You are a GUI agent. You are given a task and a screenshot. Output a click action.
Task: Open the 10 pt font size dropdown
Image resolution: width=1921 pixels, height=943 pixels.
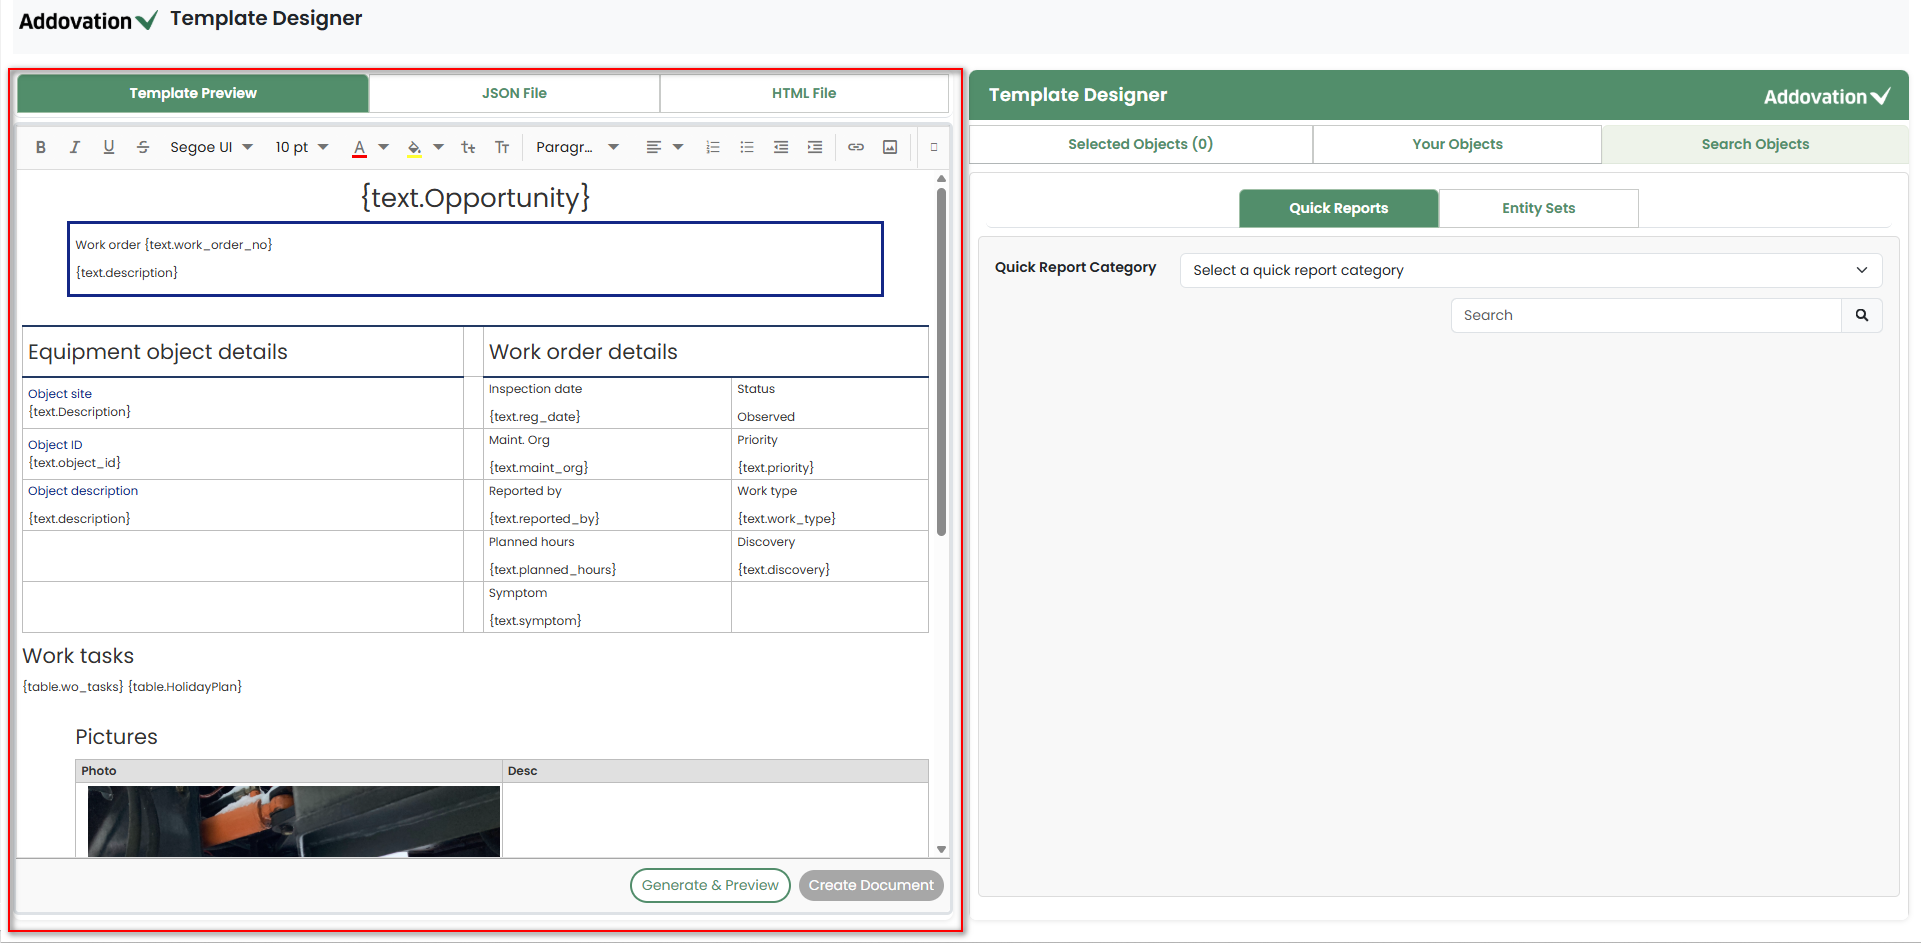[x=301, y=147]
